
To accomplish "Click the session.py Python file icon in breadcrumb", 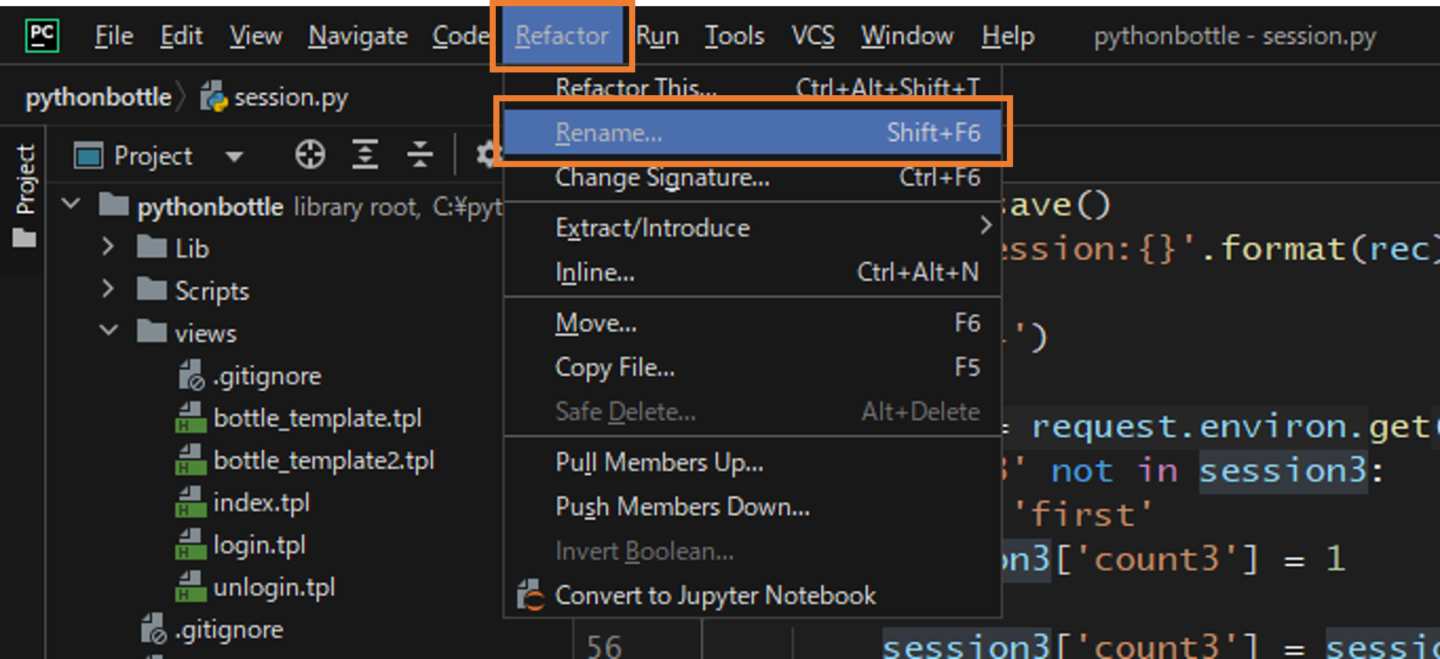I will [213, 97].
